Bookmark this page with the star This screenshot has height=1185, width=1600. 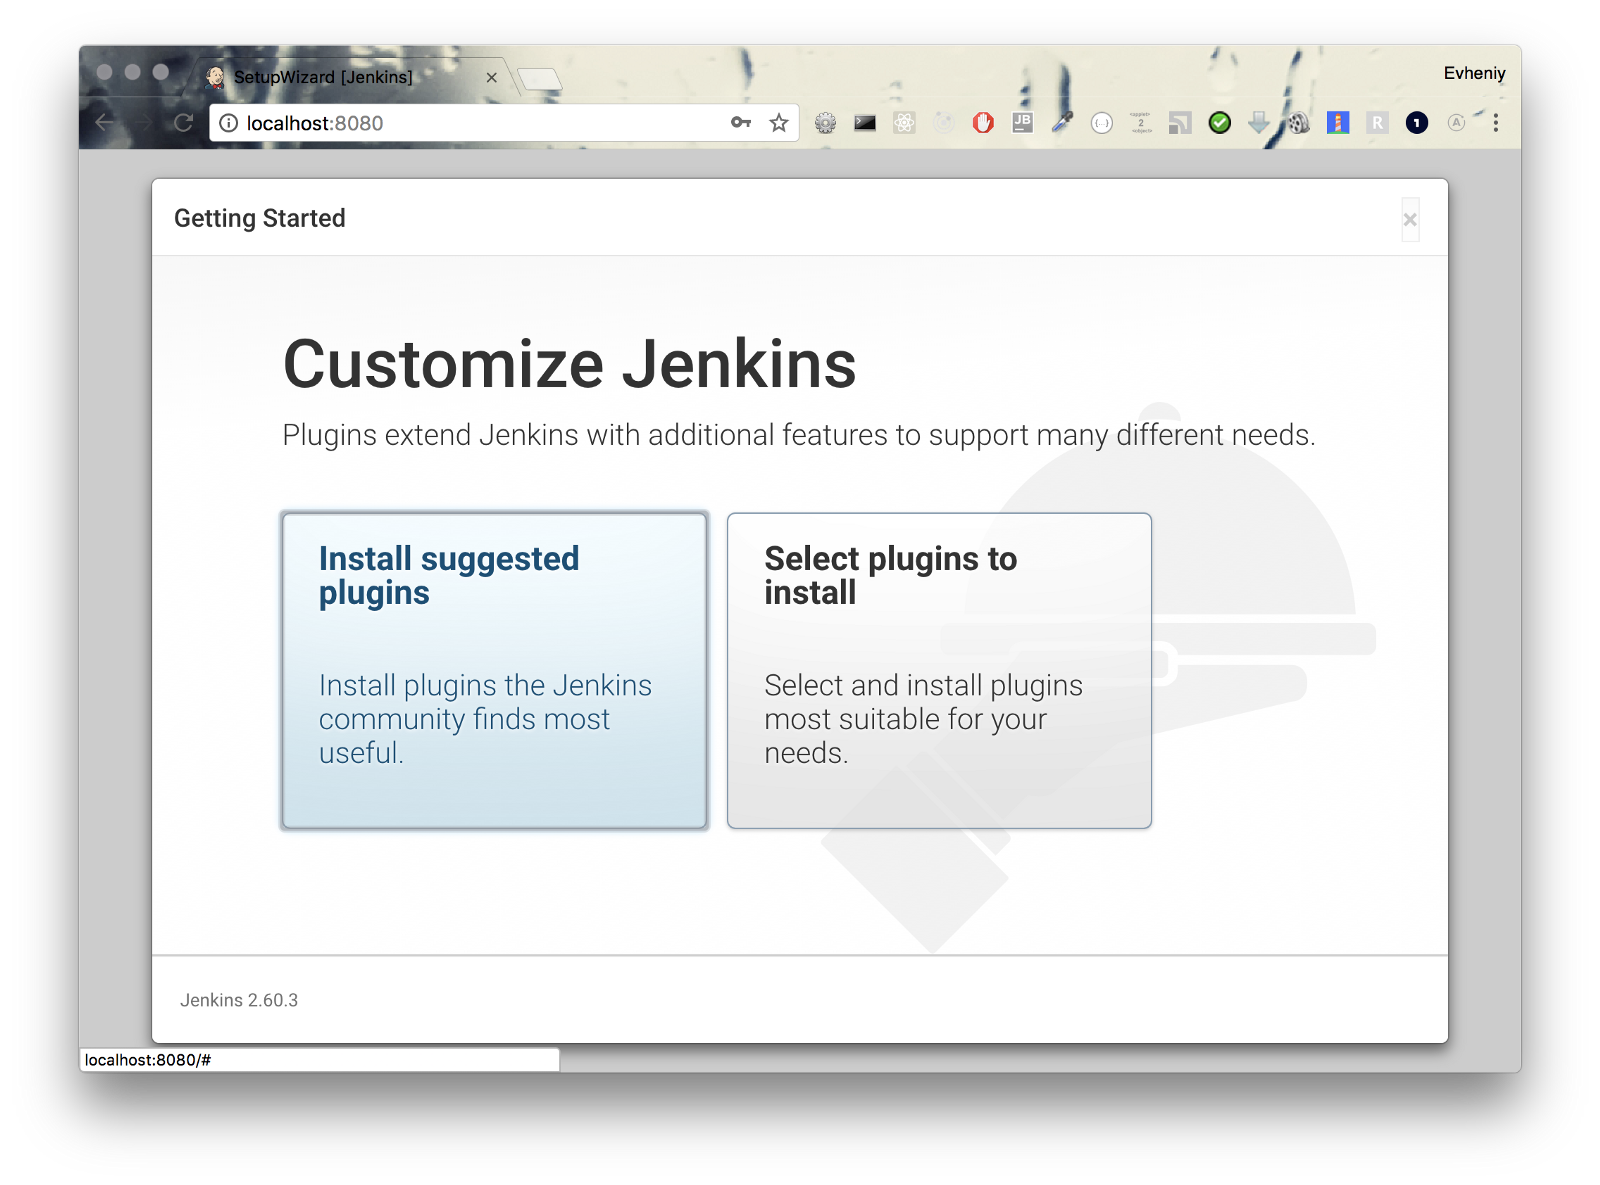coord(779,123)
